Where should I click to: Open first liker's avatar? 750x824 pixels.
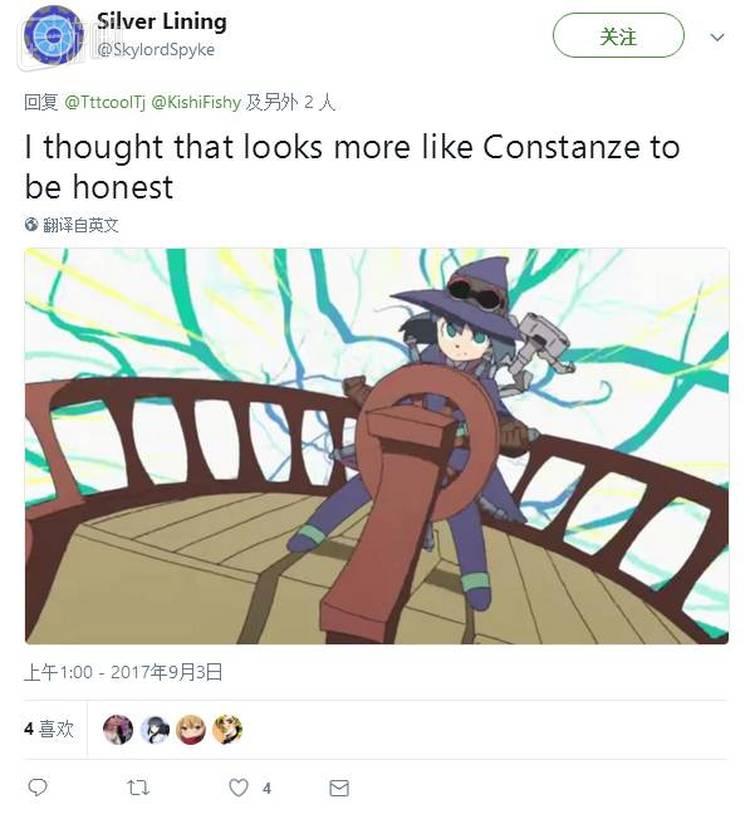(x=118, y=730)
